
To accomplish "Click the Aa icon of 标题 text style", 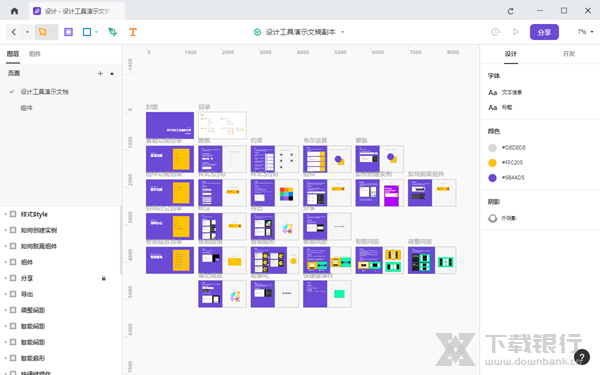I will pyautogui.click(x=492, y=108).
